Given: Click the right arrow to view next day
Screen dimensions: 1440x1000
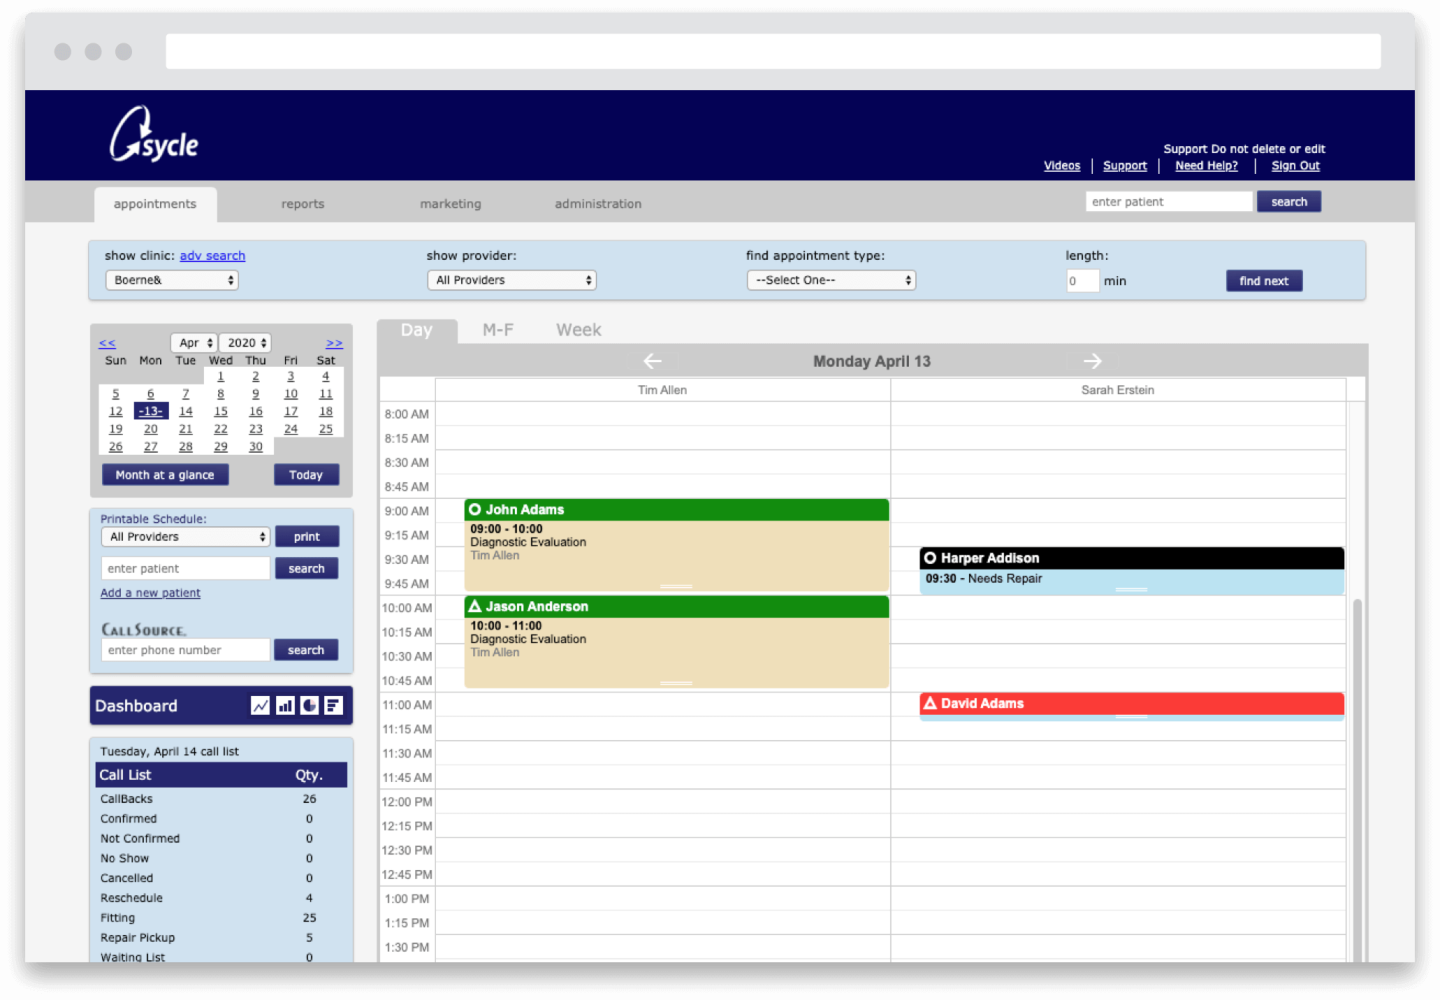Looking at the screenshot, I should coord(1093,361).
